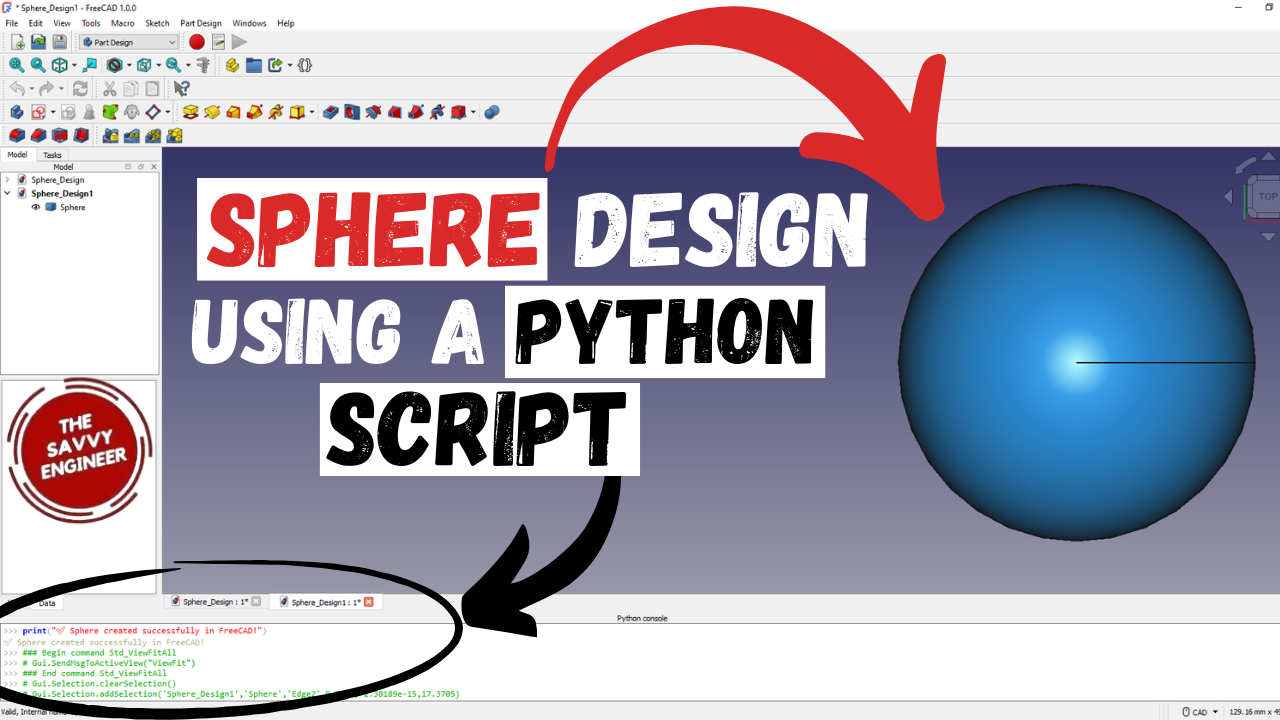Open the Macro menu
Screen dimensions: 1280x720
[123, 23]
